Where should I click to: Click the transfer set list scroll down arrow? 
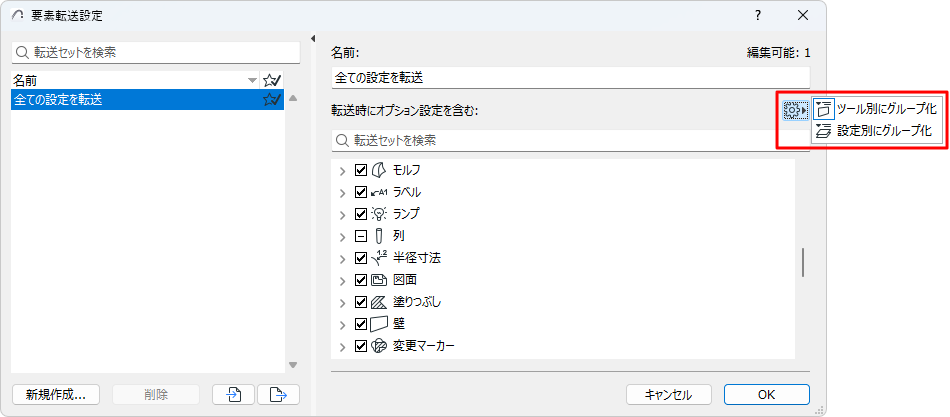click(293, 365)
